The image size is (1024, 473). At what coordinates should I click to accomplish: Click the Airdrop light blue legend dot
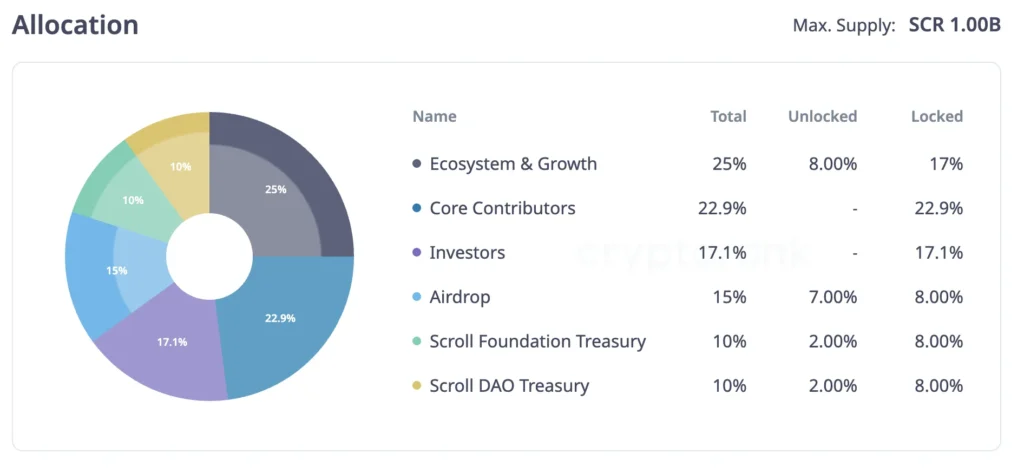416,297
